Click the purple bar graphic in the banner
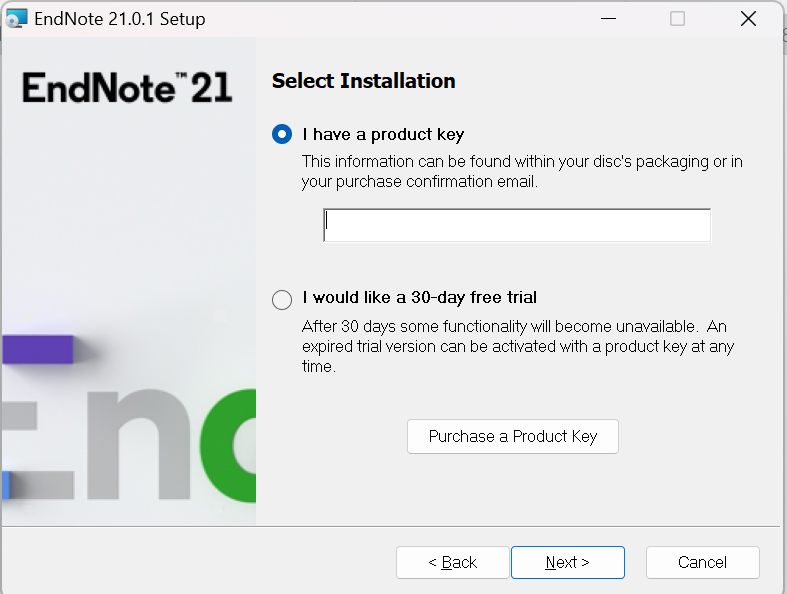The height and width of the screenshot is (594, 787). pos(38,349)
